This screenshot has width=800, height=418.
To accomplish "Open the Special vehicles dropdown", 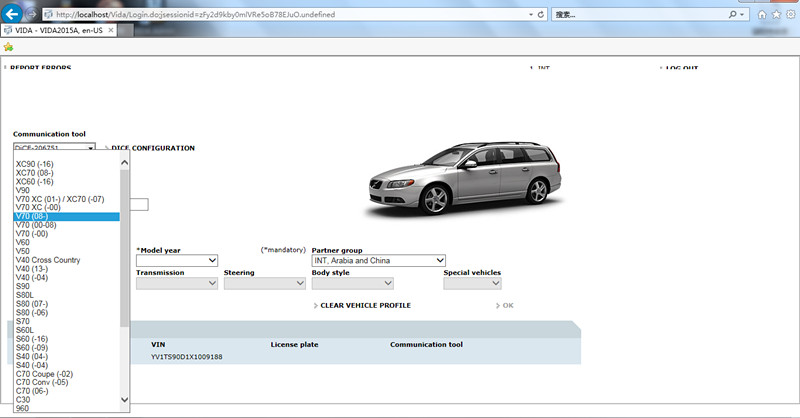I will (x=472, y=283).
